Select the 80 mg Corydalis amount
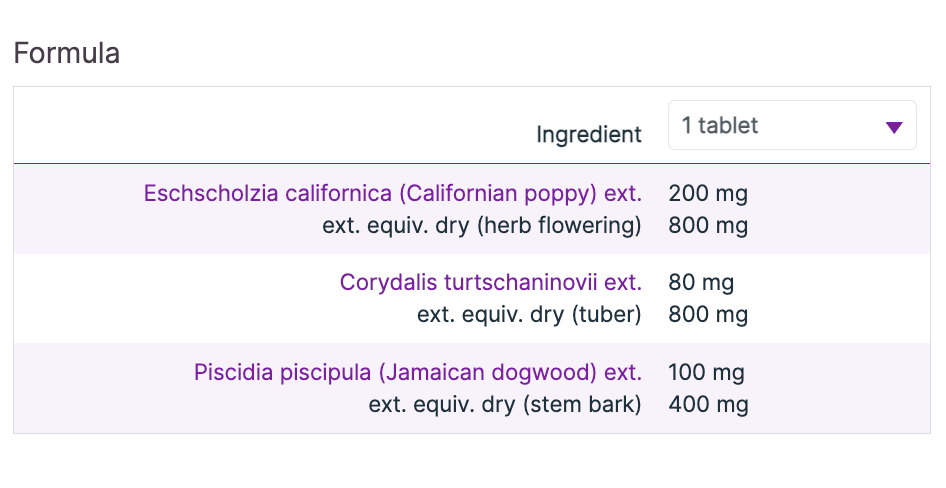946x488 pixels. pyautogui.click(x=701, y=282)
